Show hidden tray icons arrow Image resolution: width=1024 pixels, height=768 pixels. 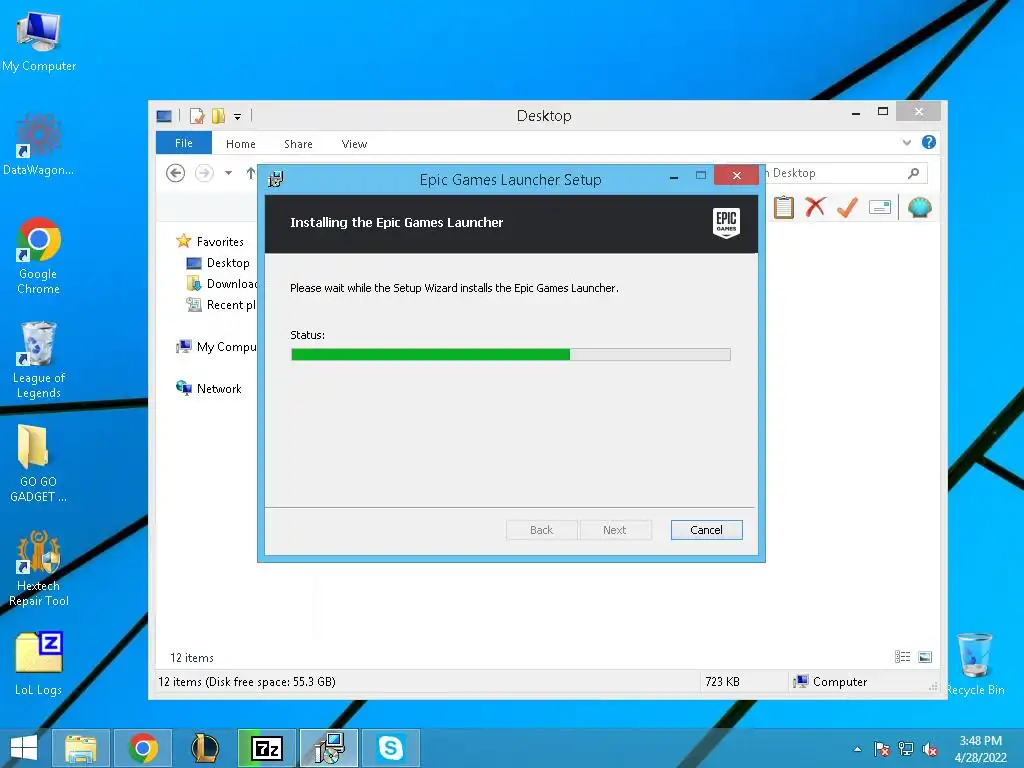click(857, 749)
